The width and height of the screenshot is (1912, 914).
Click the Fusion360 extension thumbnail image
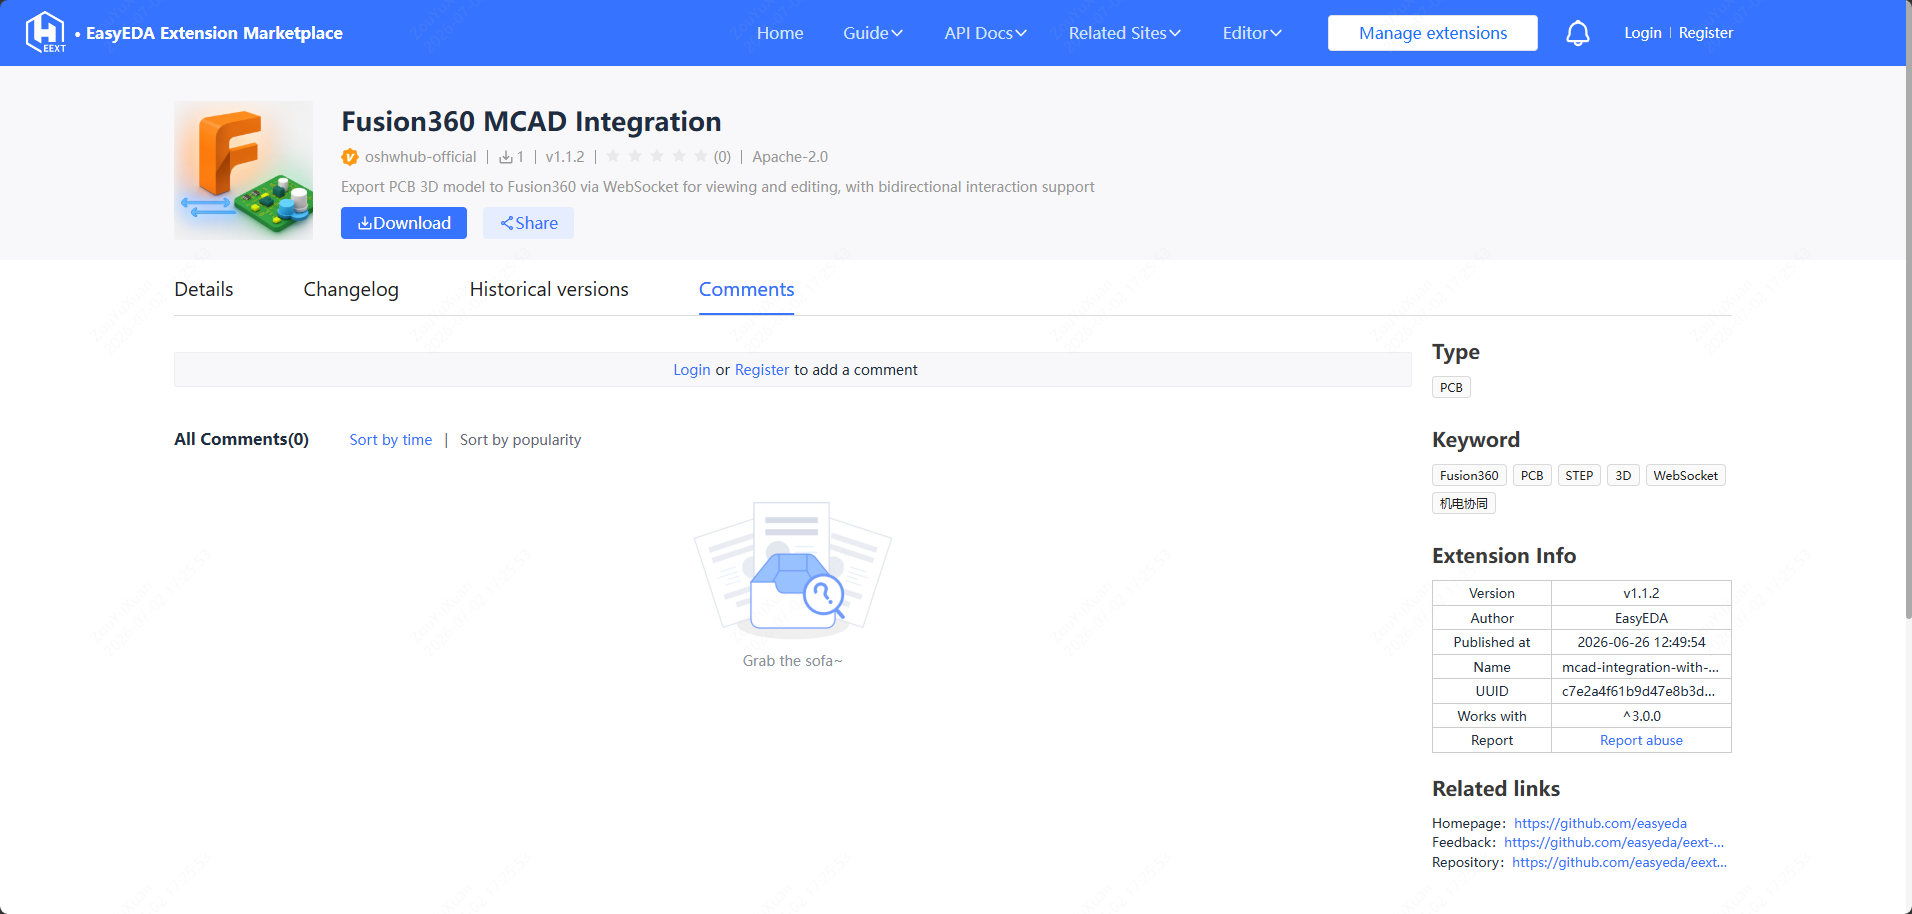coord(243,170)
